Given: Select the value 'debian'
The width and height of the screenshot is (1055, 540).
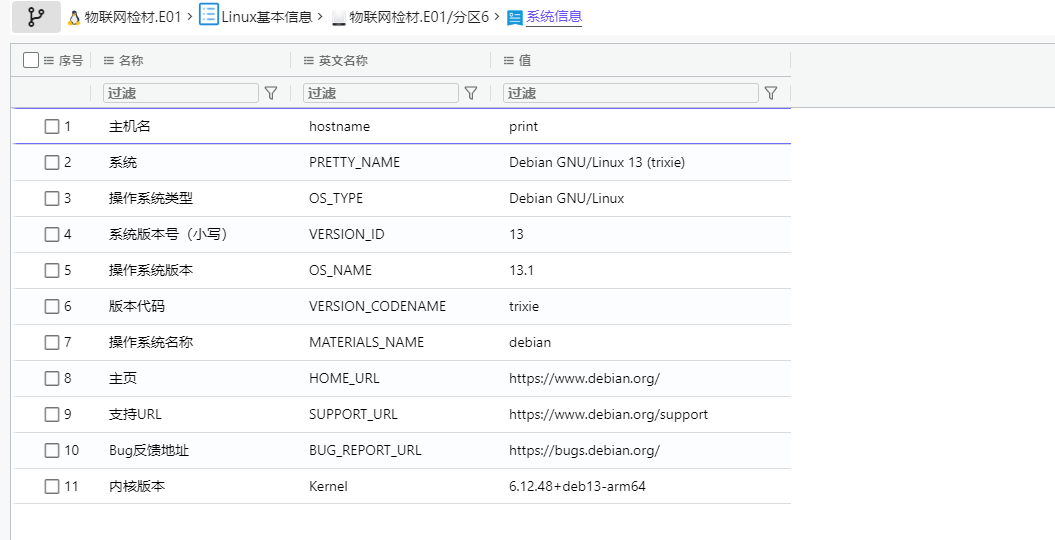Looking at the screenshot, I should 530,342.
